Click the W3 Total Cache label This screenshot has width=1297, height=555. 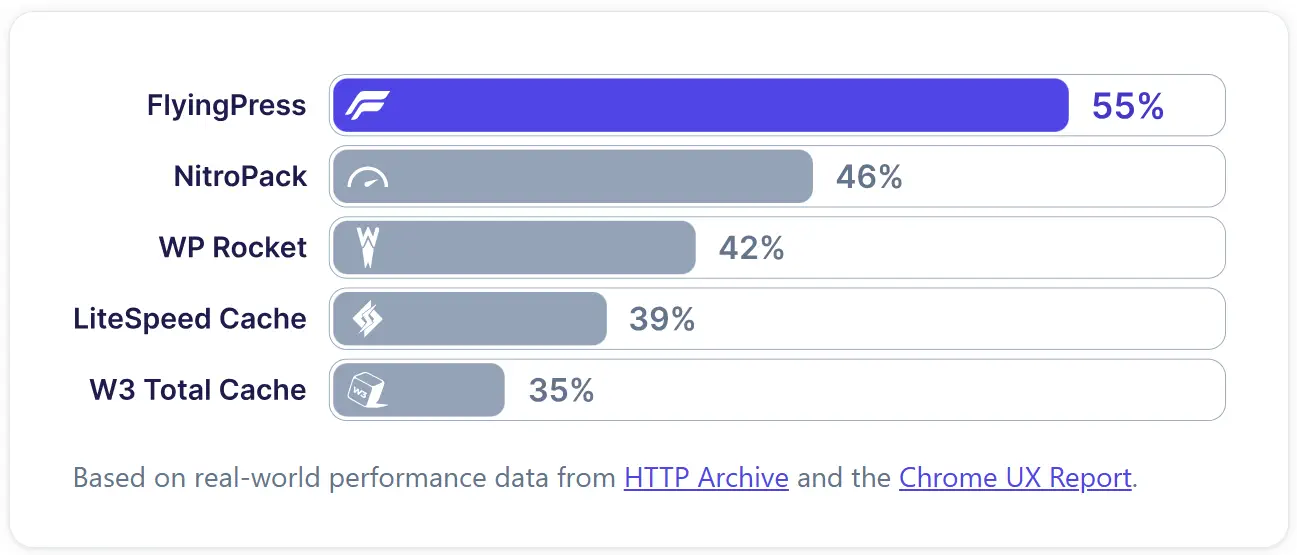click(x=198, y=390)
